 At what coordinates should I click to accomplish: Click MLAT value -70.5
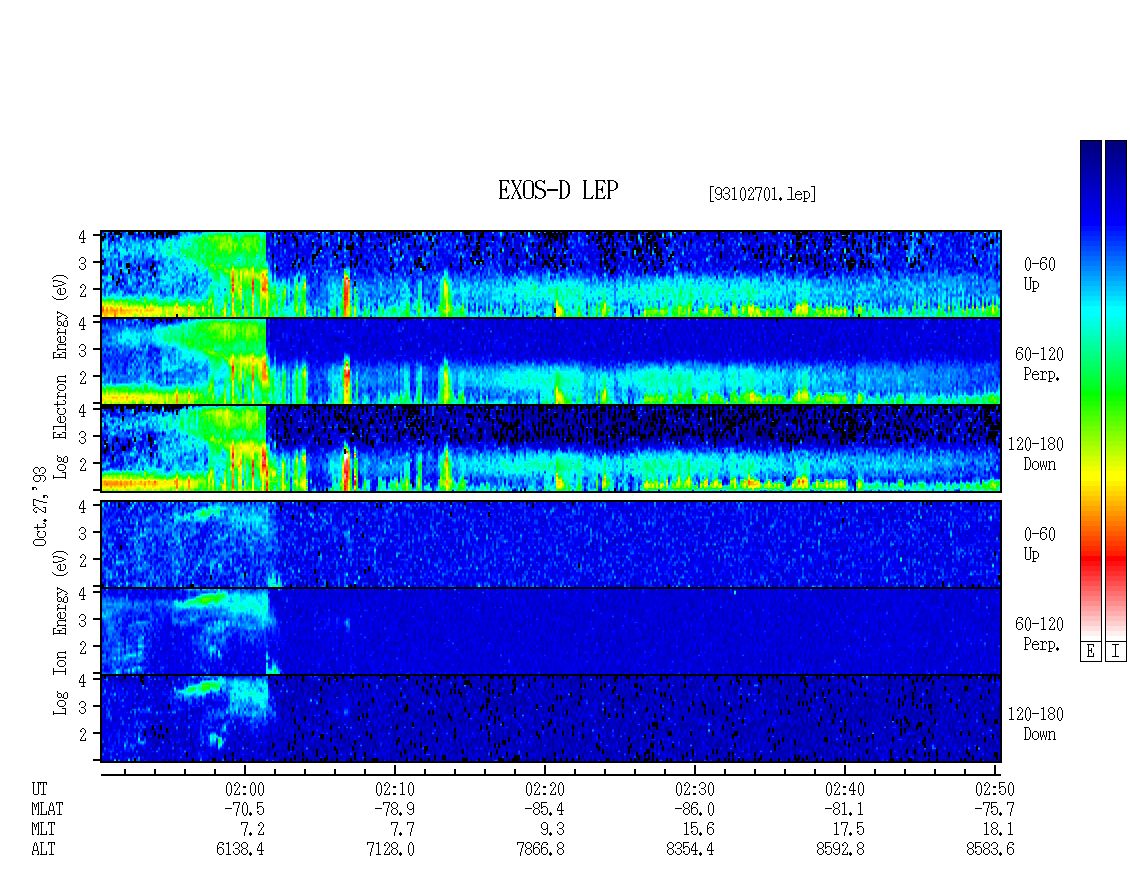244,809
